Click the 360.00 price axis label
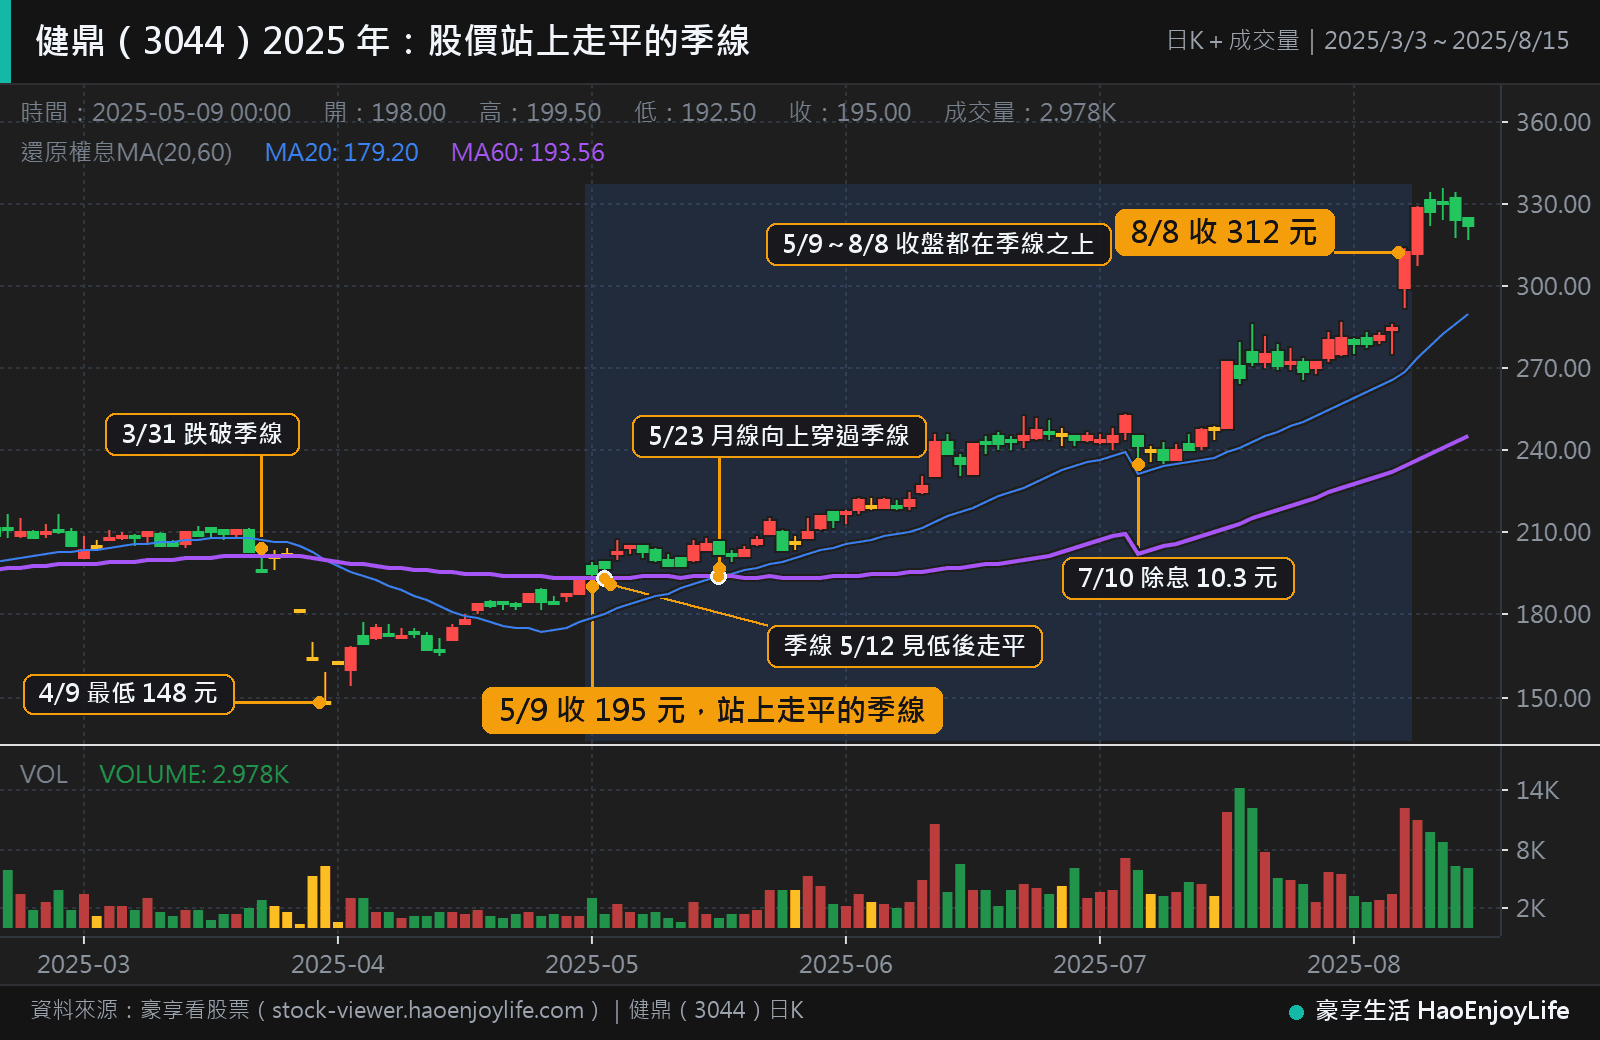This screenshot has height=1040, width=1600. point(1552,122)
